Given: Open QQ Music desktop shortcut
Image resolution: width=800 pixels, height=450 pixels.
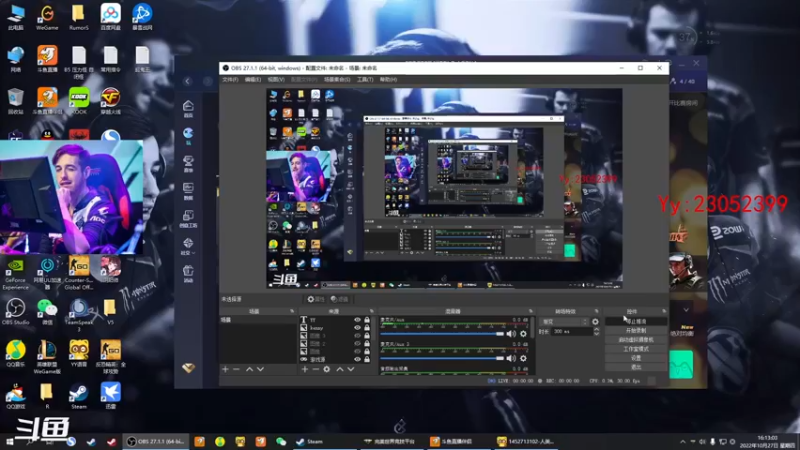Looking at the screenshot, I should point(15,353).
